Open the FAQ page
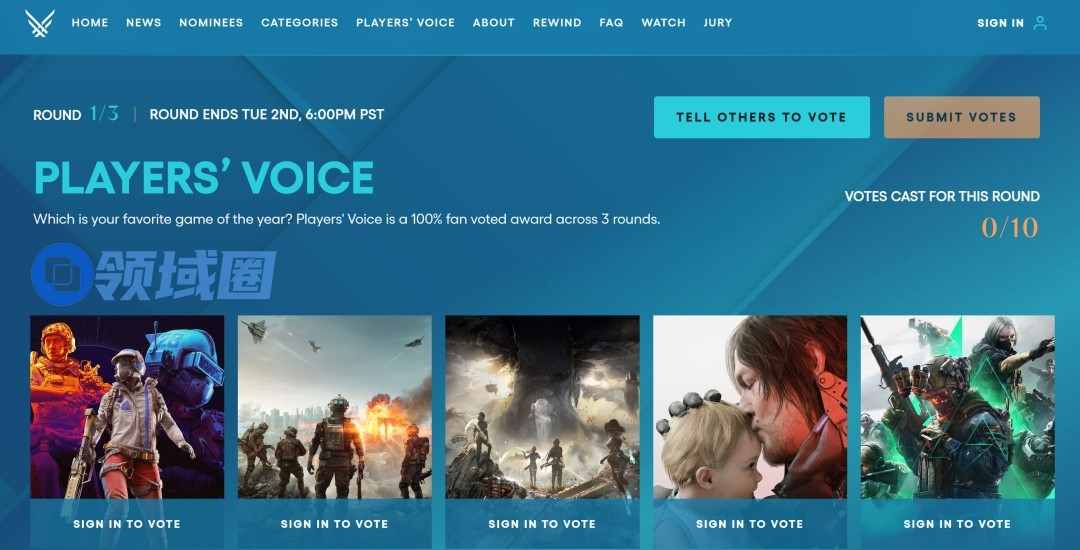 point(612,23)
